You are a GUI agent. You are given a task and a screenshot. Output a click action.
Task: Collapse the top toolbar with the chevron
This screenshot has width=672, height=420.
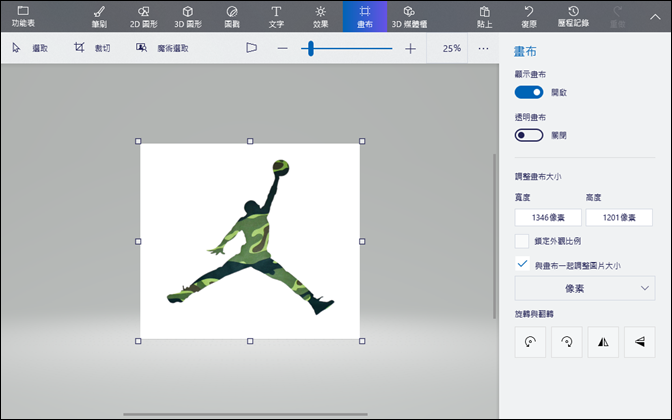click(655, 17)
